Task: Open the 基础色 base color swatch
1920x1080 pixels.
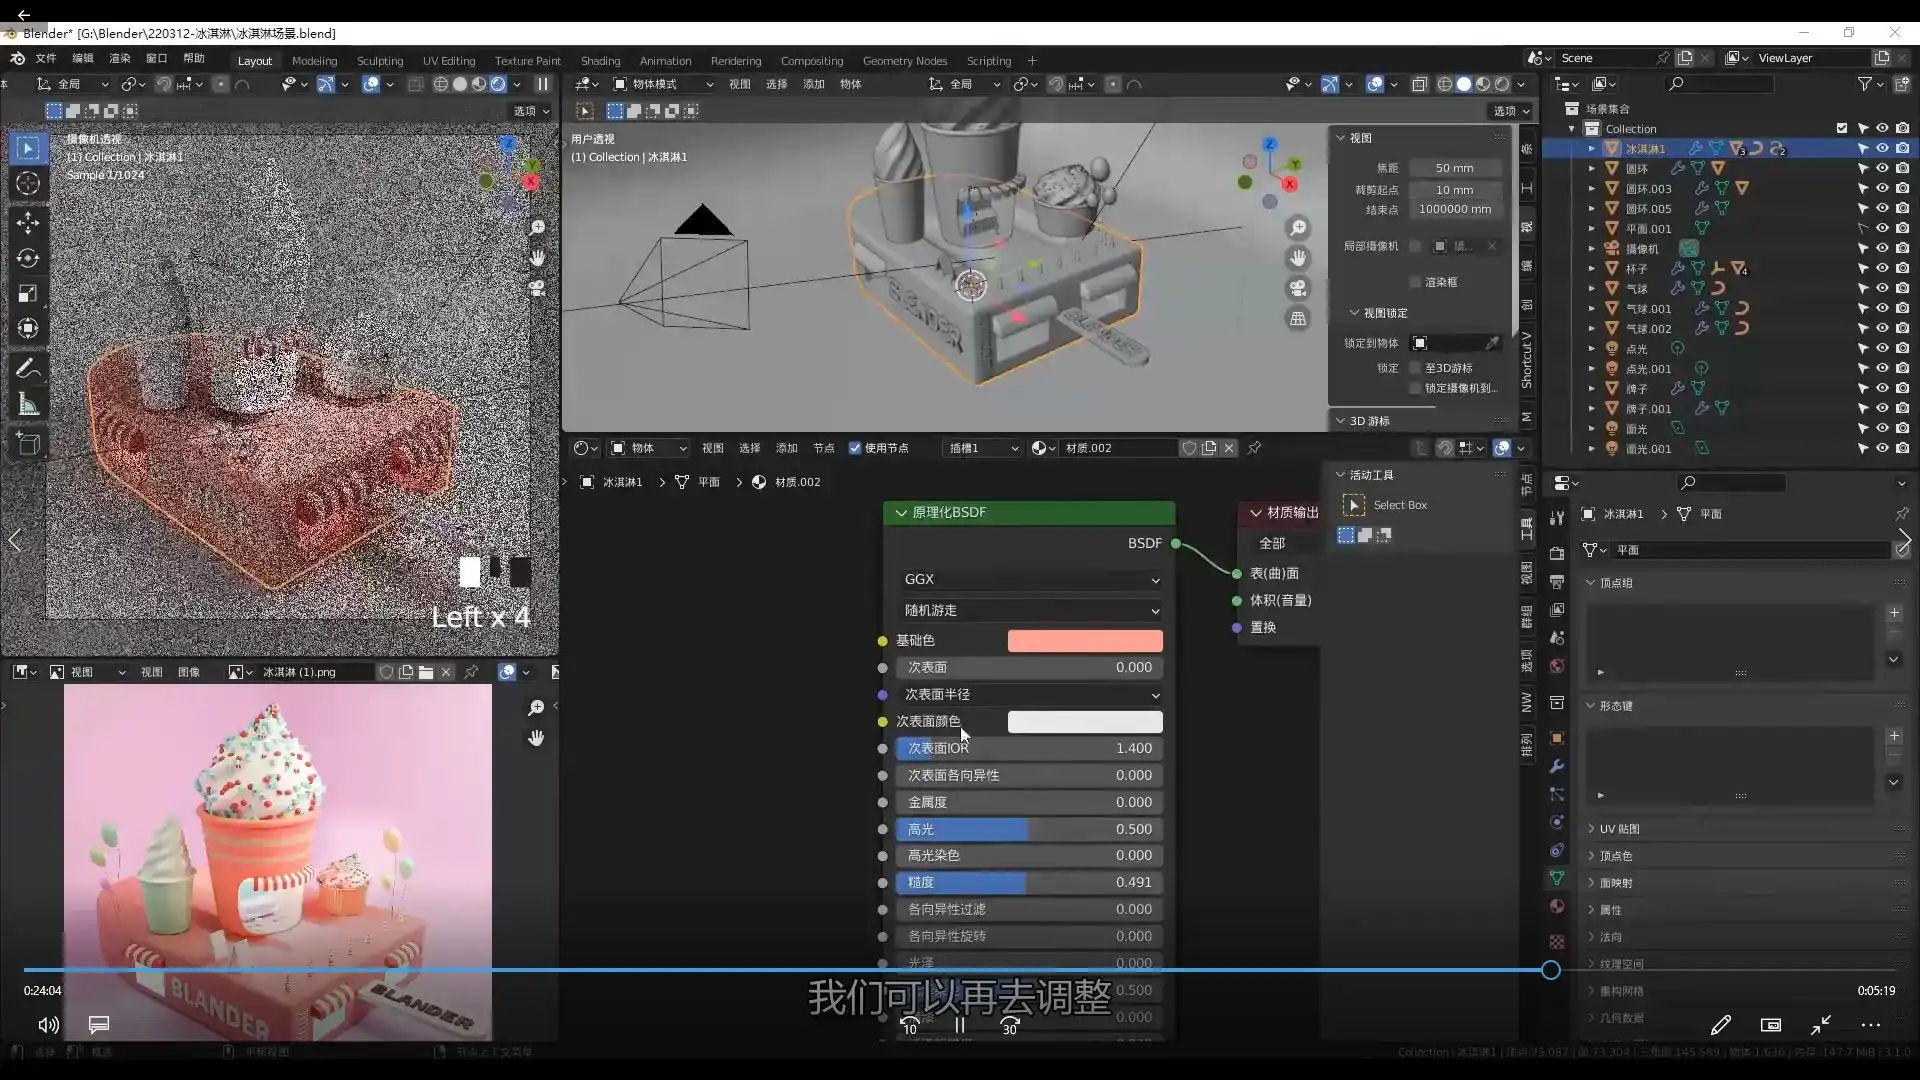Action: 1086,641
